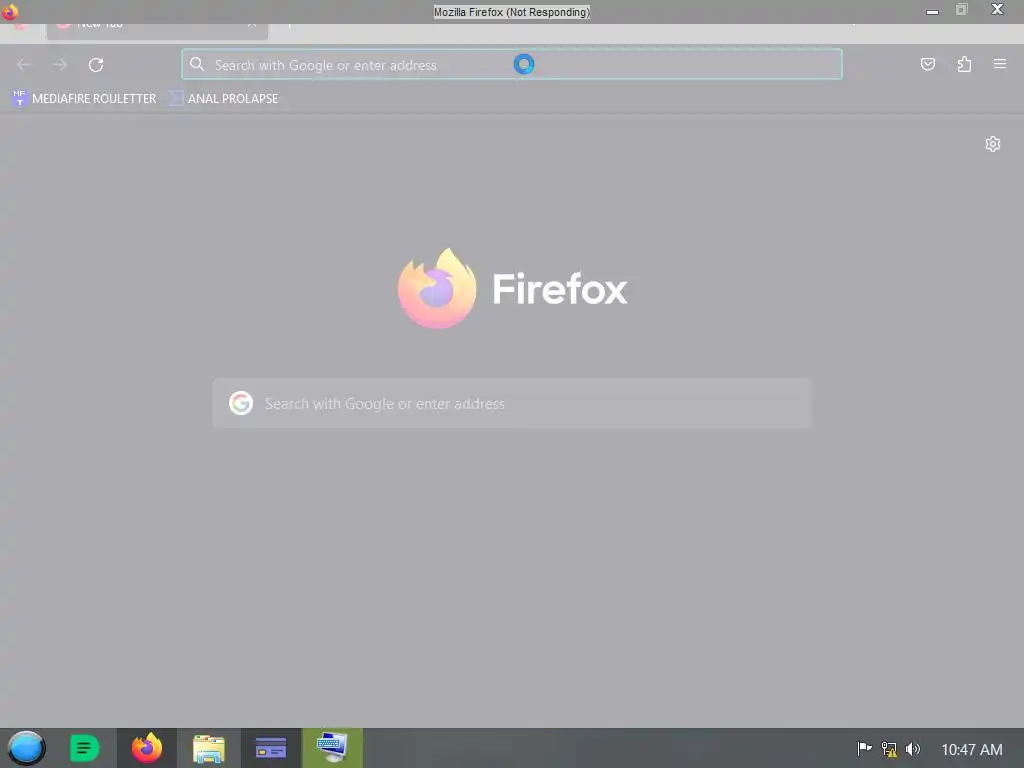Open the green notes app on taskbar
1024x768 pixels.
84,748
